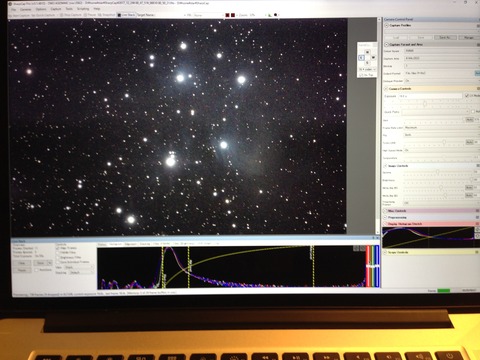Screen dimensions: 480x360
Task: Click the mount North direction button
Action: tap(367, 52)
